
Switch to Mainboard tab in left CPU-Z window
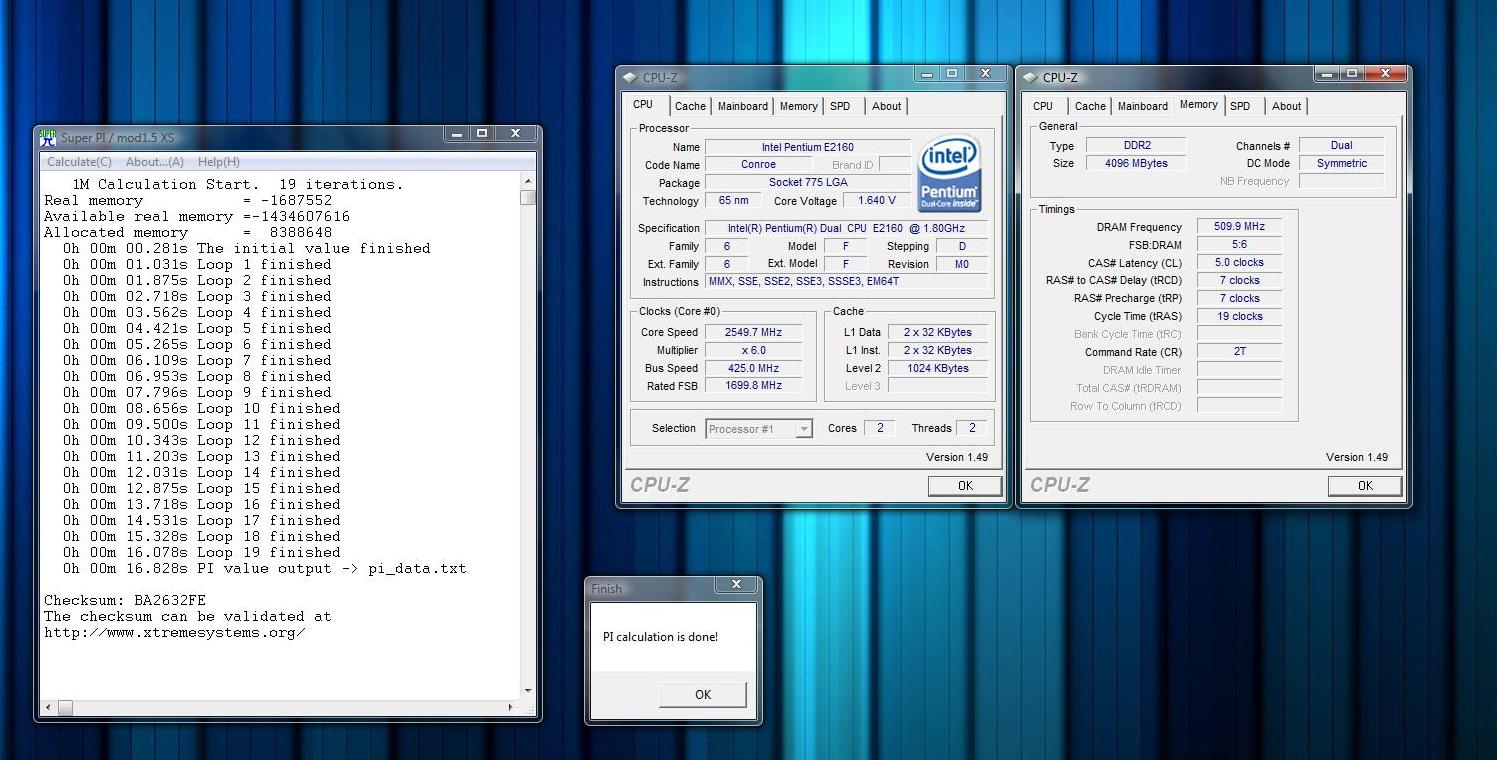[743, 106]
